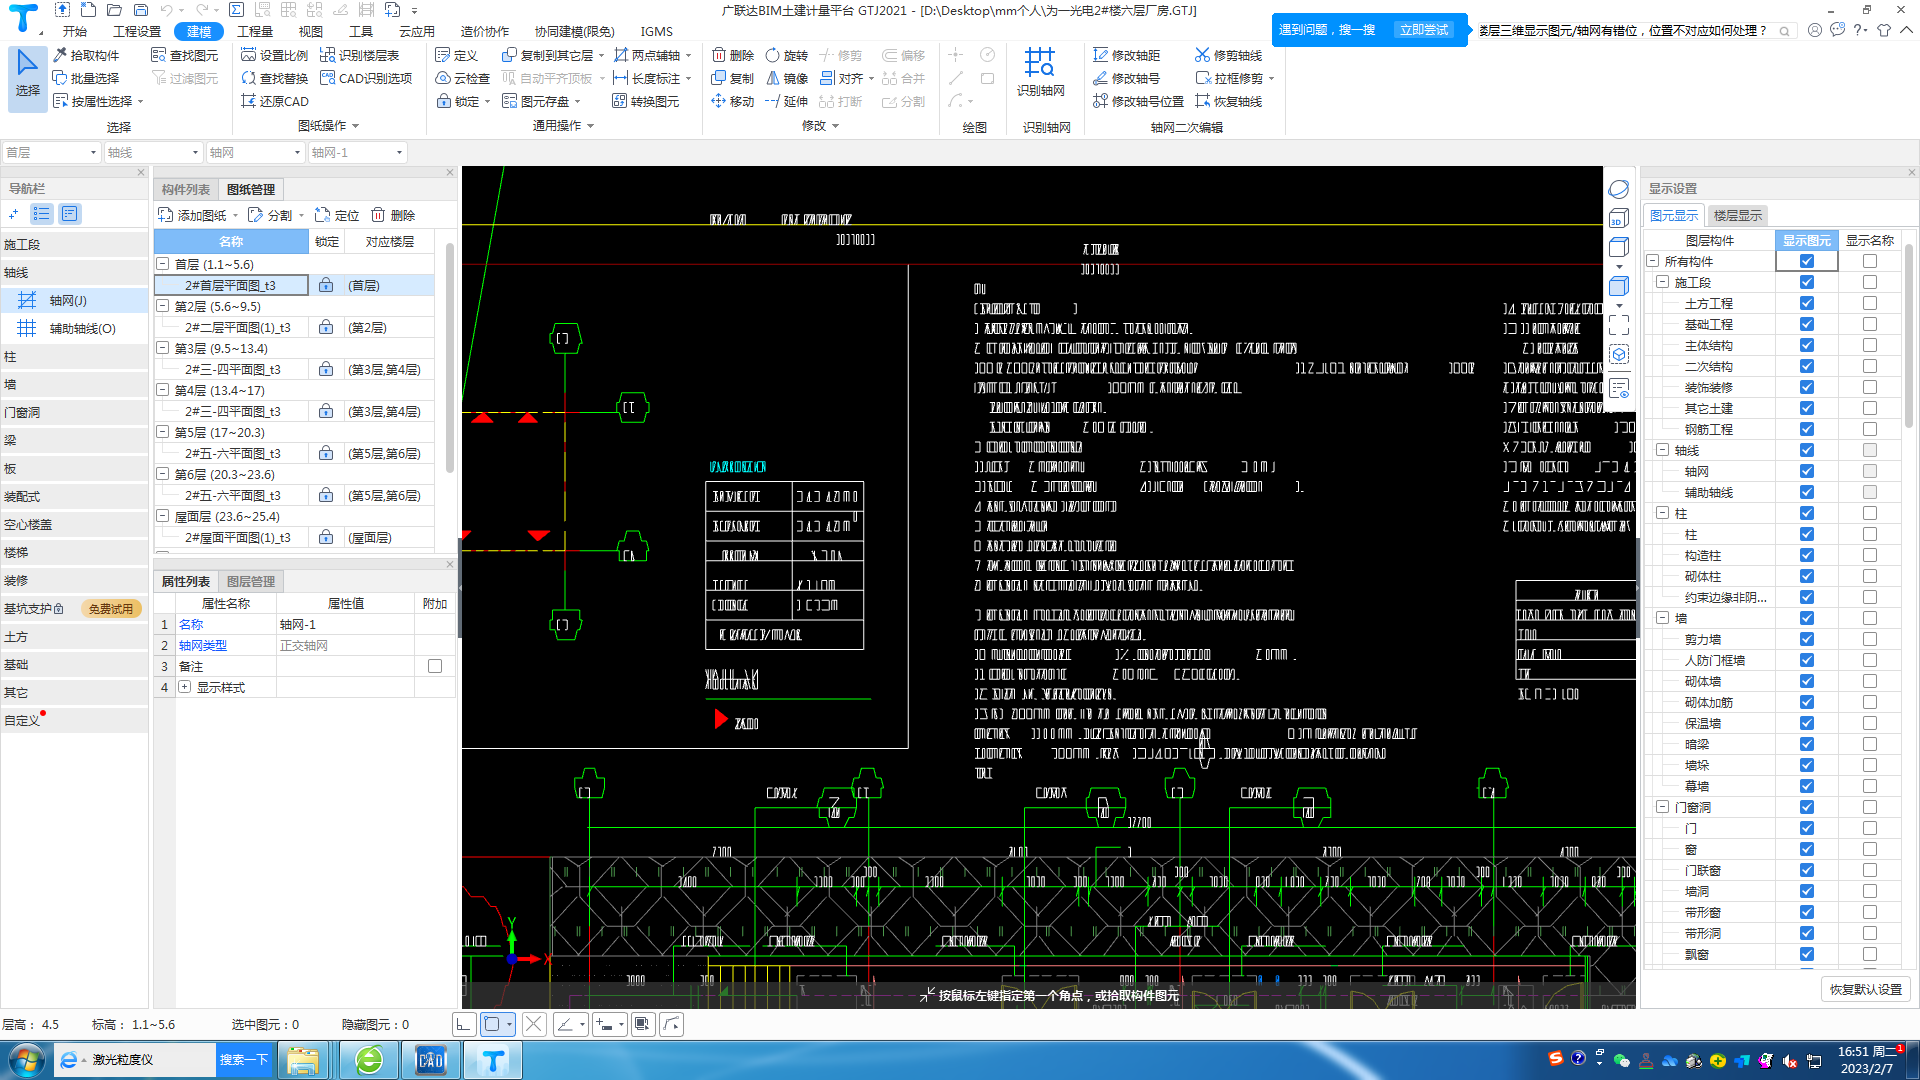Open the 首层 floor dropdown

93,153
